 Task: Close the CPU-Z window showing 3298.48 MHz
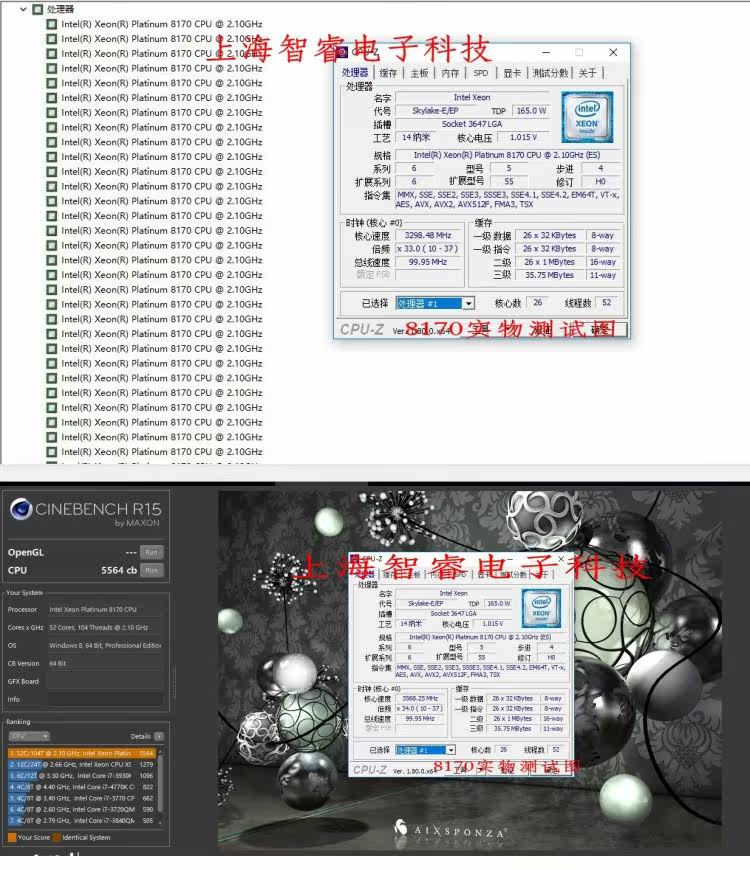click(613, 52)
